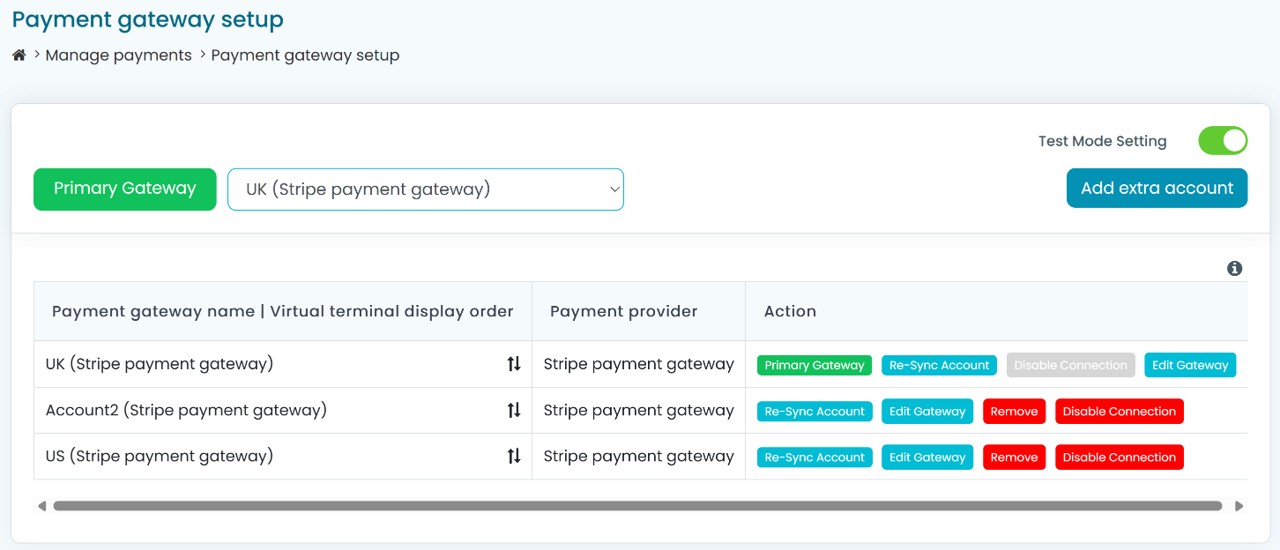Open the primary gateway selection dropdown
Viewport: 1280px width, 550px height.
pos(425,189)
